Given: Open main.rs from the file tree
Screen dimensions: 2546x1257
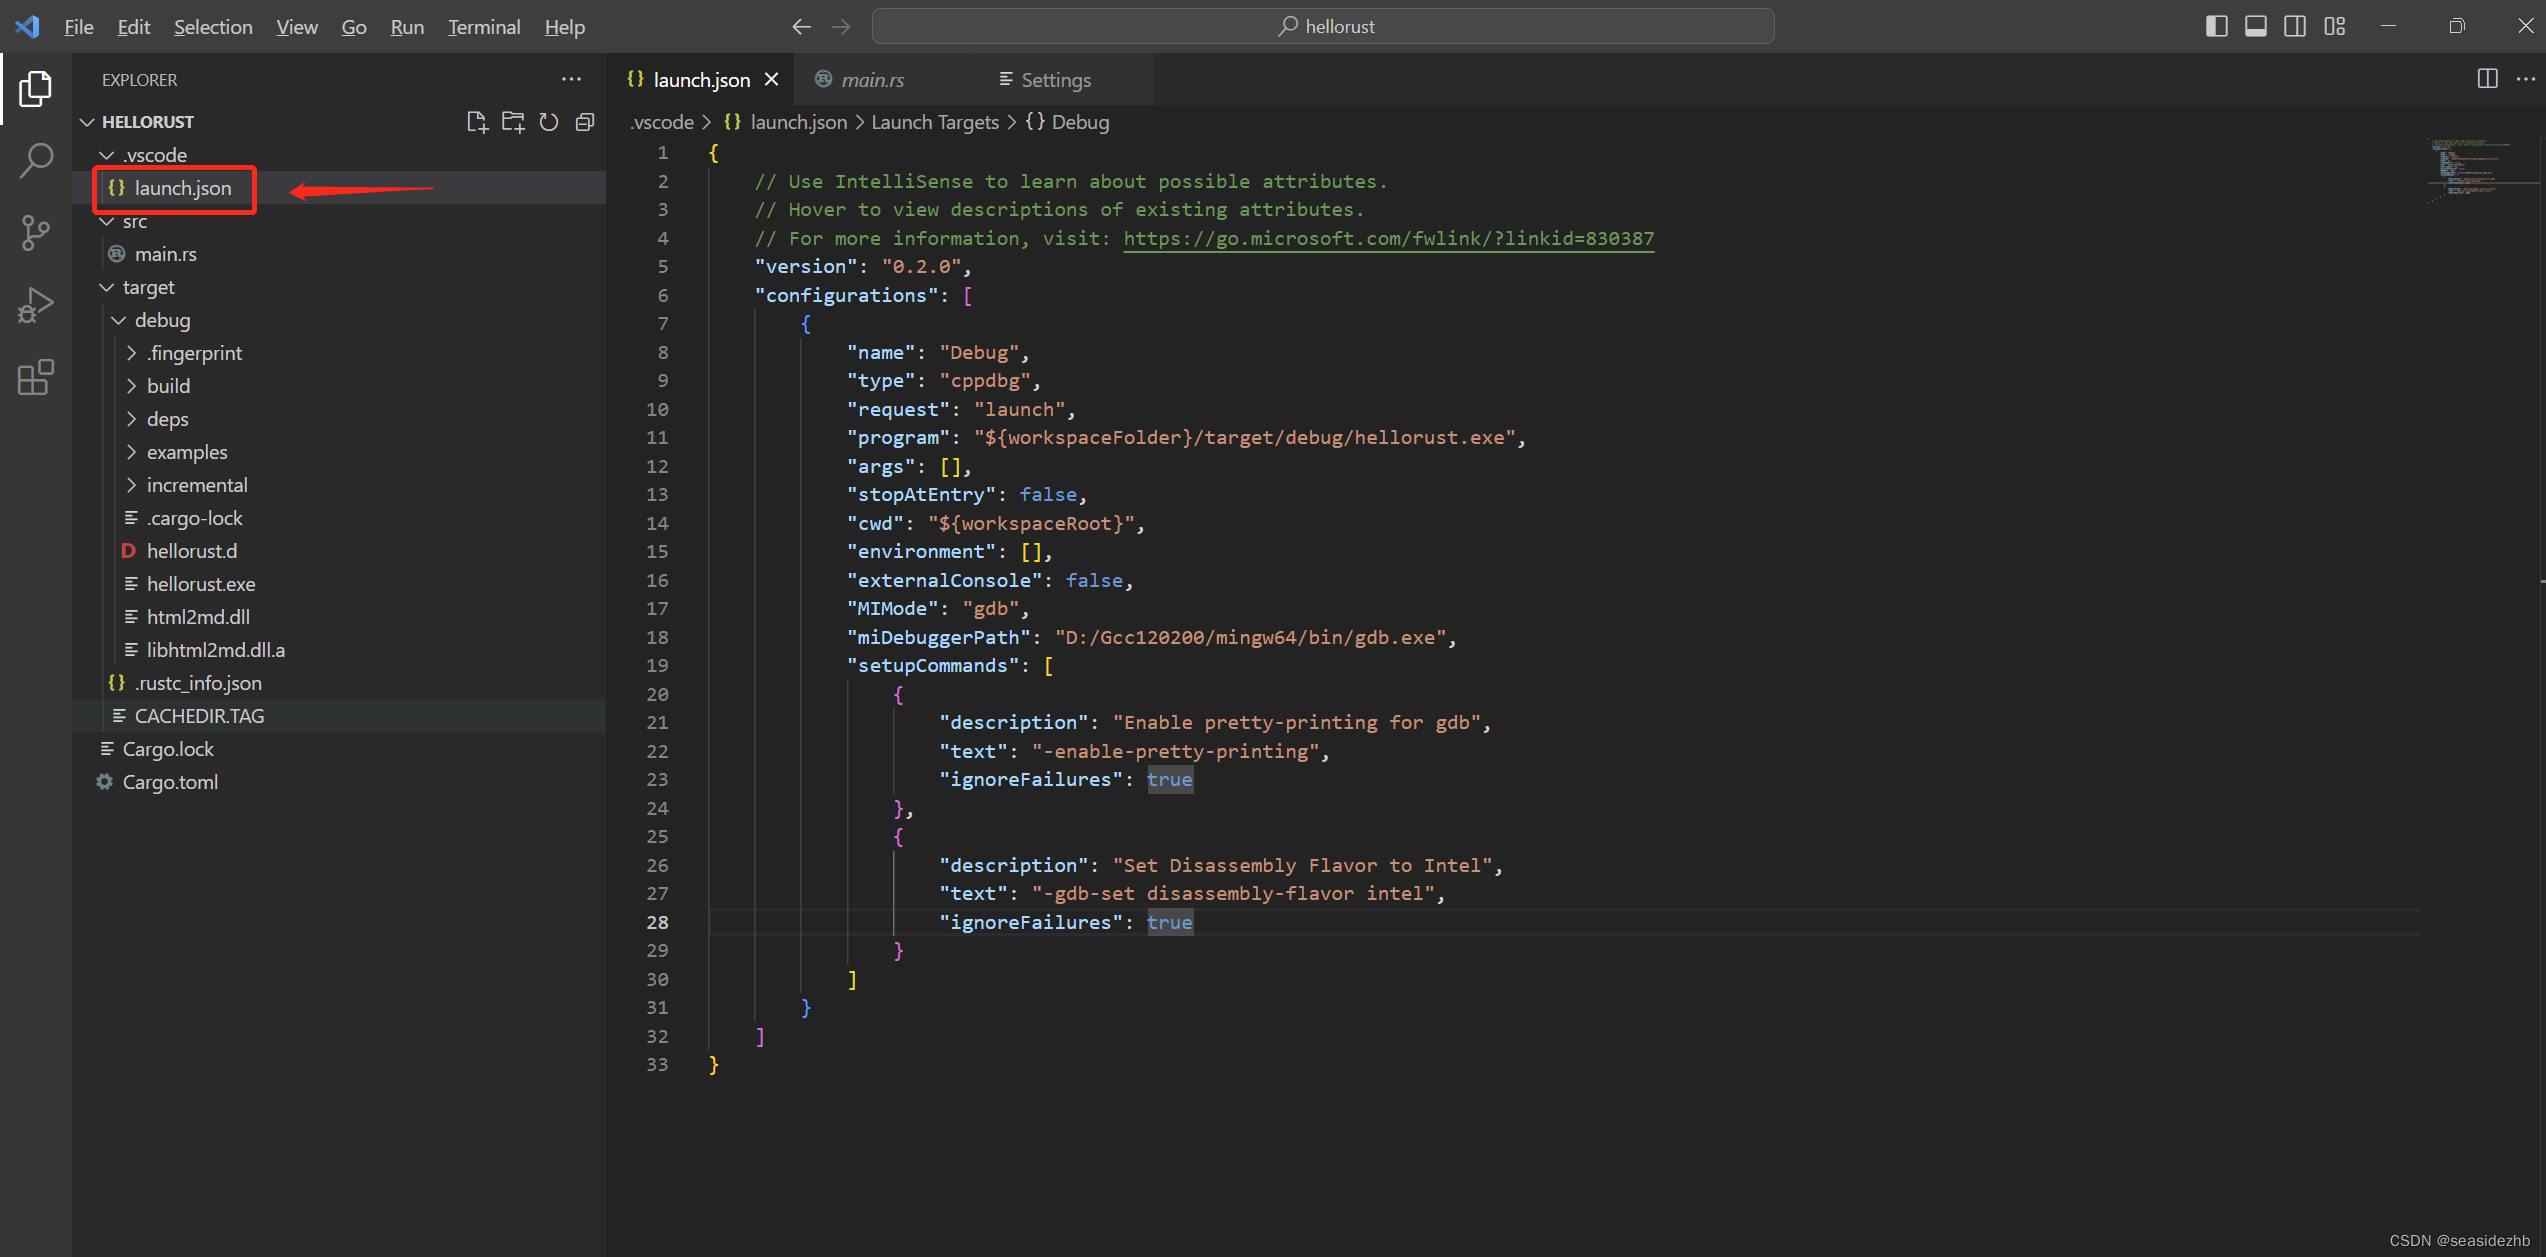Looking at the screenshot, I should pos(339,254).
